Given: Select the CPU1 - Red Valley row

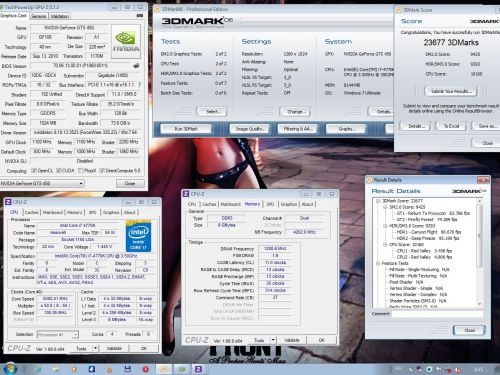Looking at the screenshot, I should 424,251.
